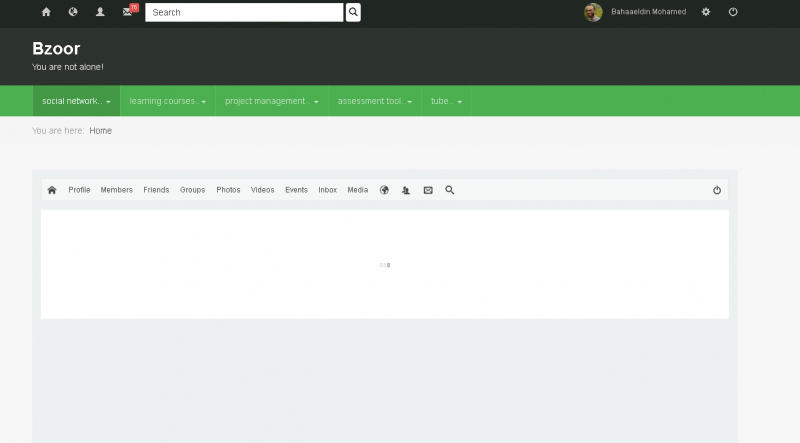Viewport: 800px width, 443px height.
Task: Expand the assessment tool dropdown menu
Action: 375,101
